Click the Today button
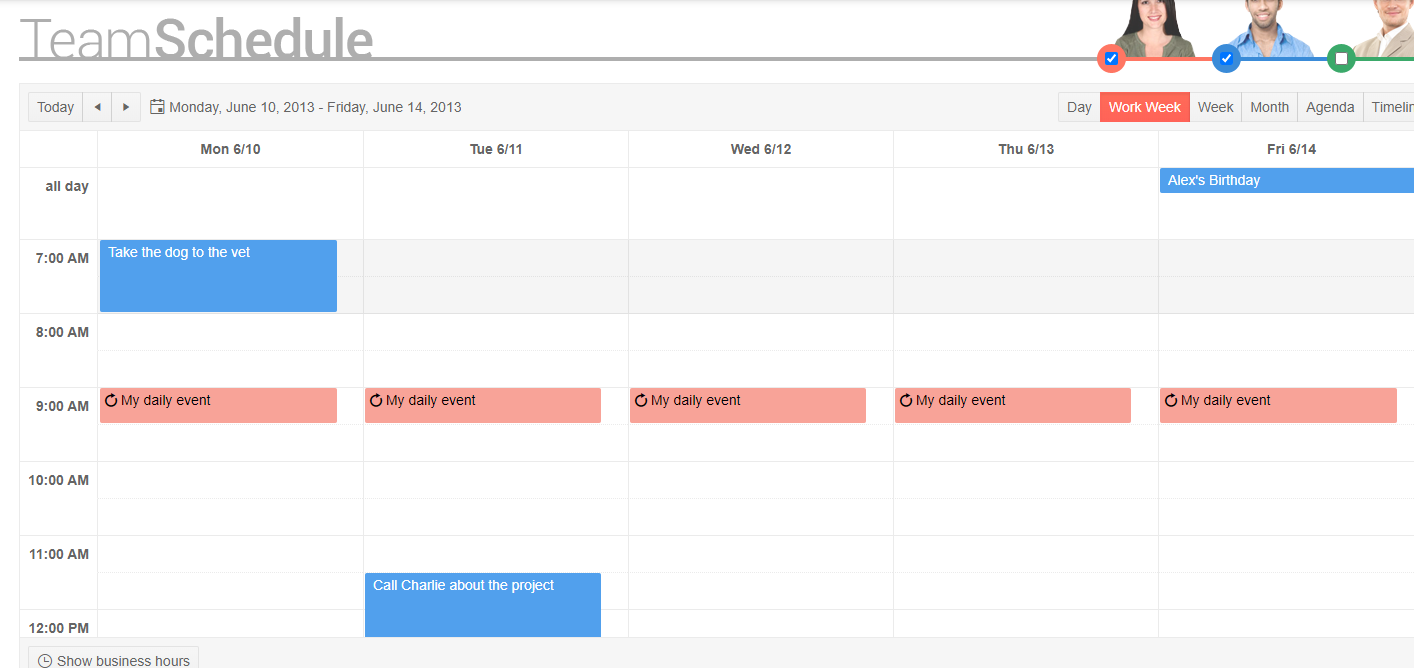Viewport: 1414px width, 668px height. (55, 107)
